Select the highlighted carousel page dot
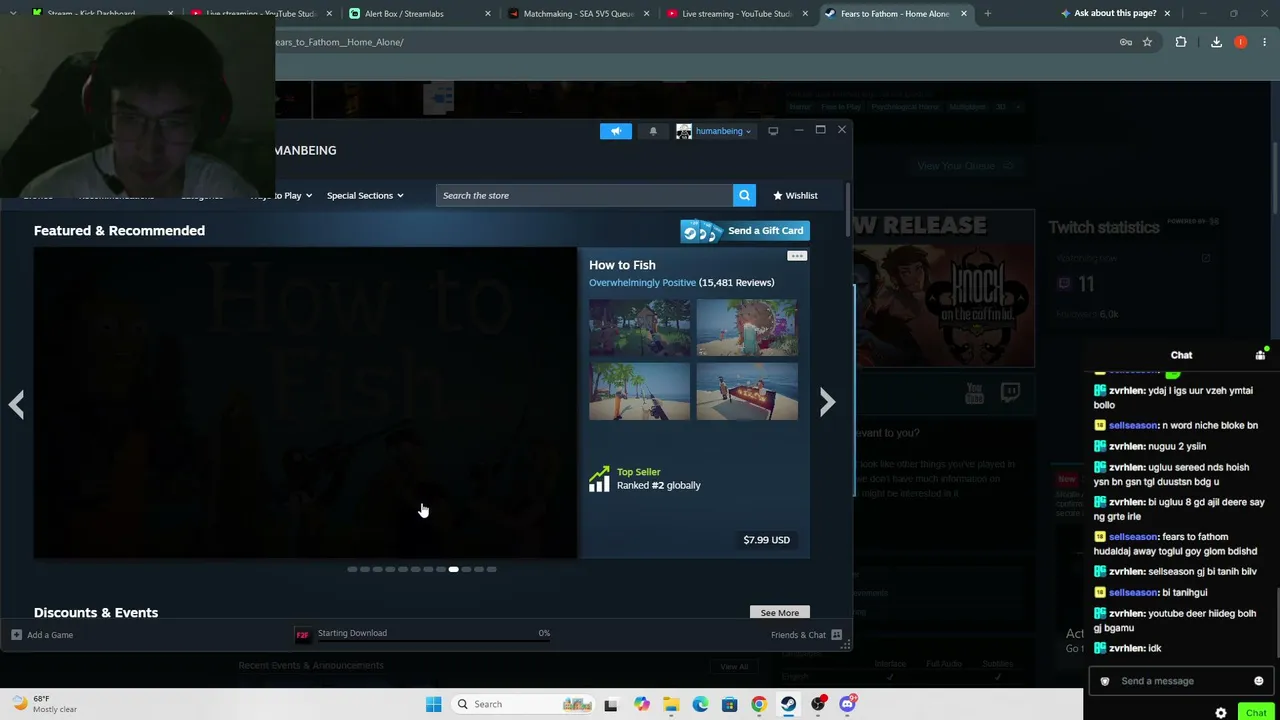1280x720 pixels. coord(454,569)
